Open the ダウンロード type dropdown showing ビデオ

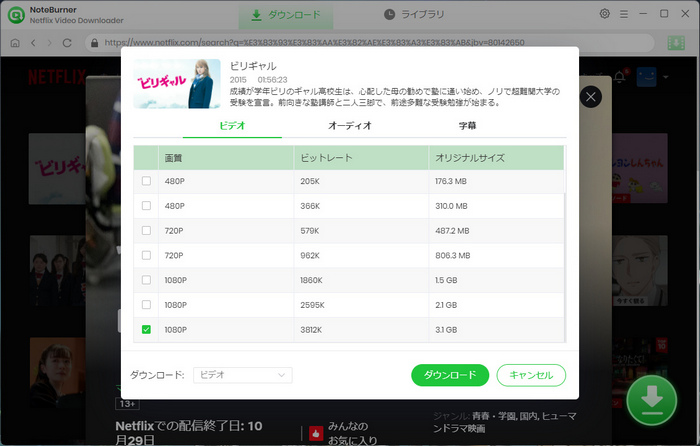[243, 375]
